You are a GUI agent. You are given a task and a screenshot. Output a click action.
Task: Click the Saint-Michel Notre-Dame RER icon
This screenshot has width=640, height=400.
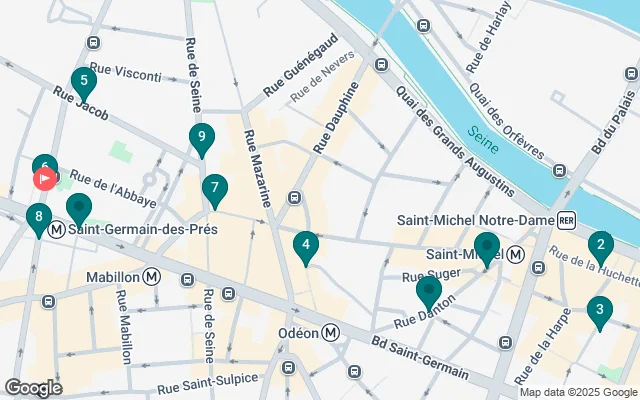pos(567,220)
